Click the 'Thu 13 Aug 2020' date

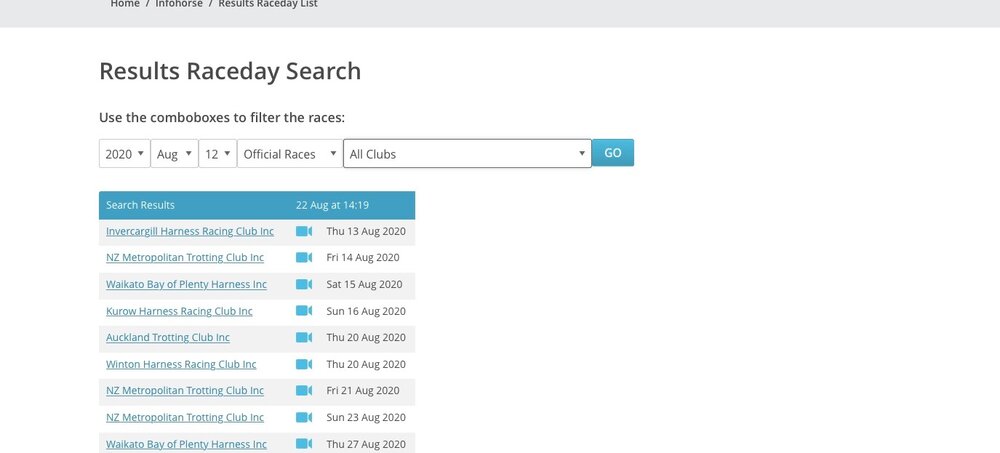(x=366, y=231)
